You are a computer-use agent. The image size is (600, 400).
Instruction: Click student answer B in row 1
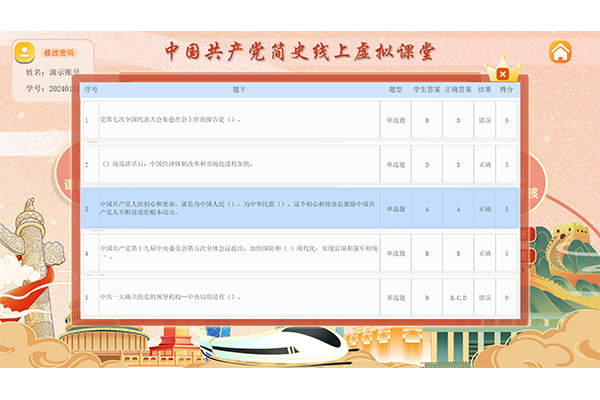427,120
